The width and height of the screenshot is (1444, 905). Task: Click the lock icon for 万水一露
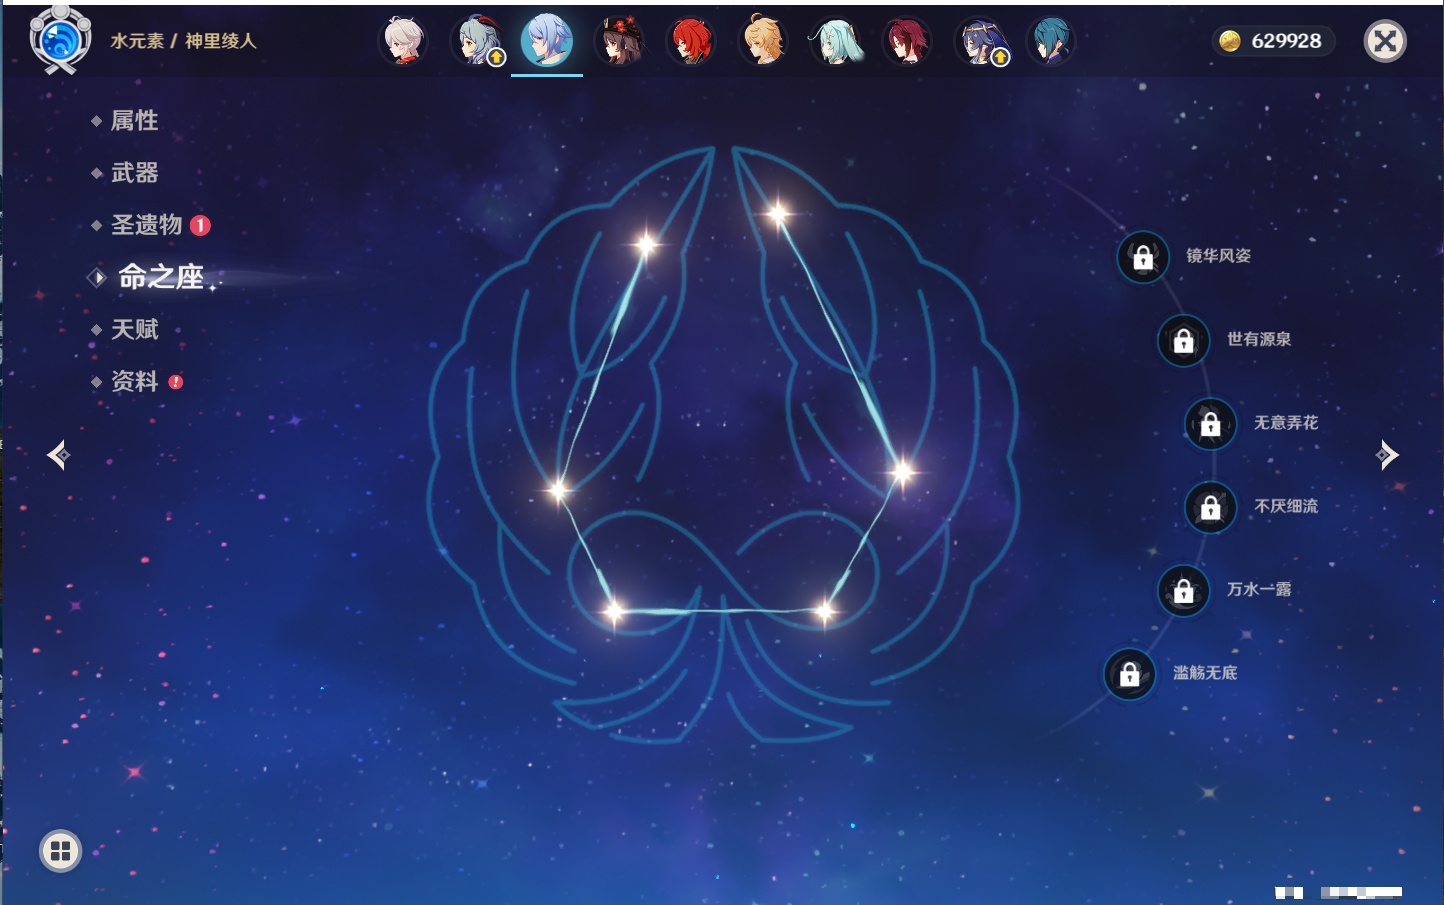pyautogui.click(x=1183, y=591)
